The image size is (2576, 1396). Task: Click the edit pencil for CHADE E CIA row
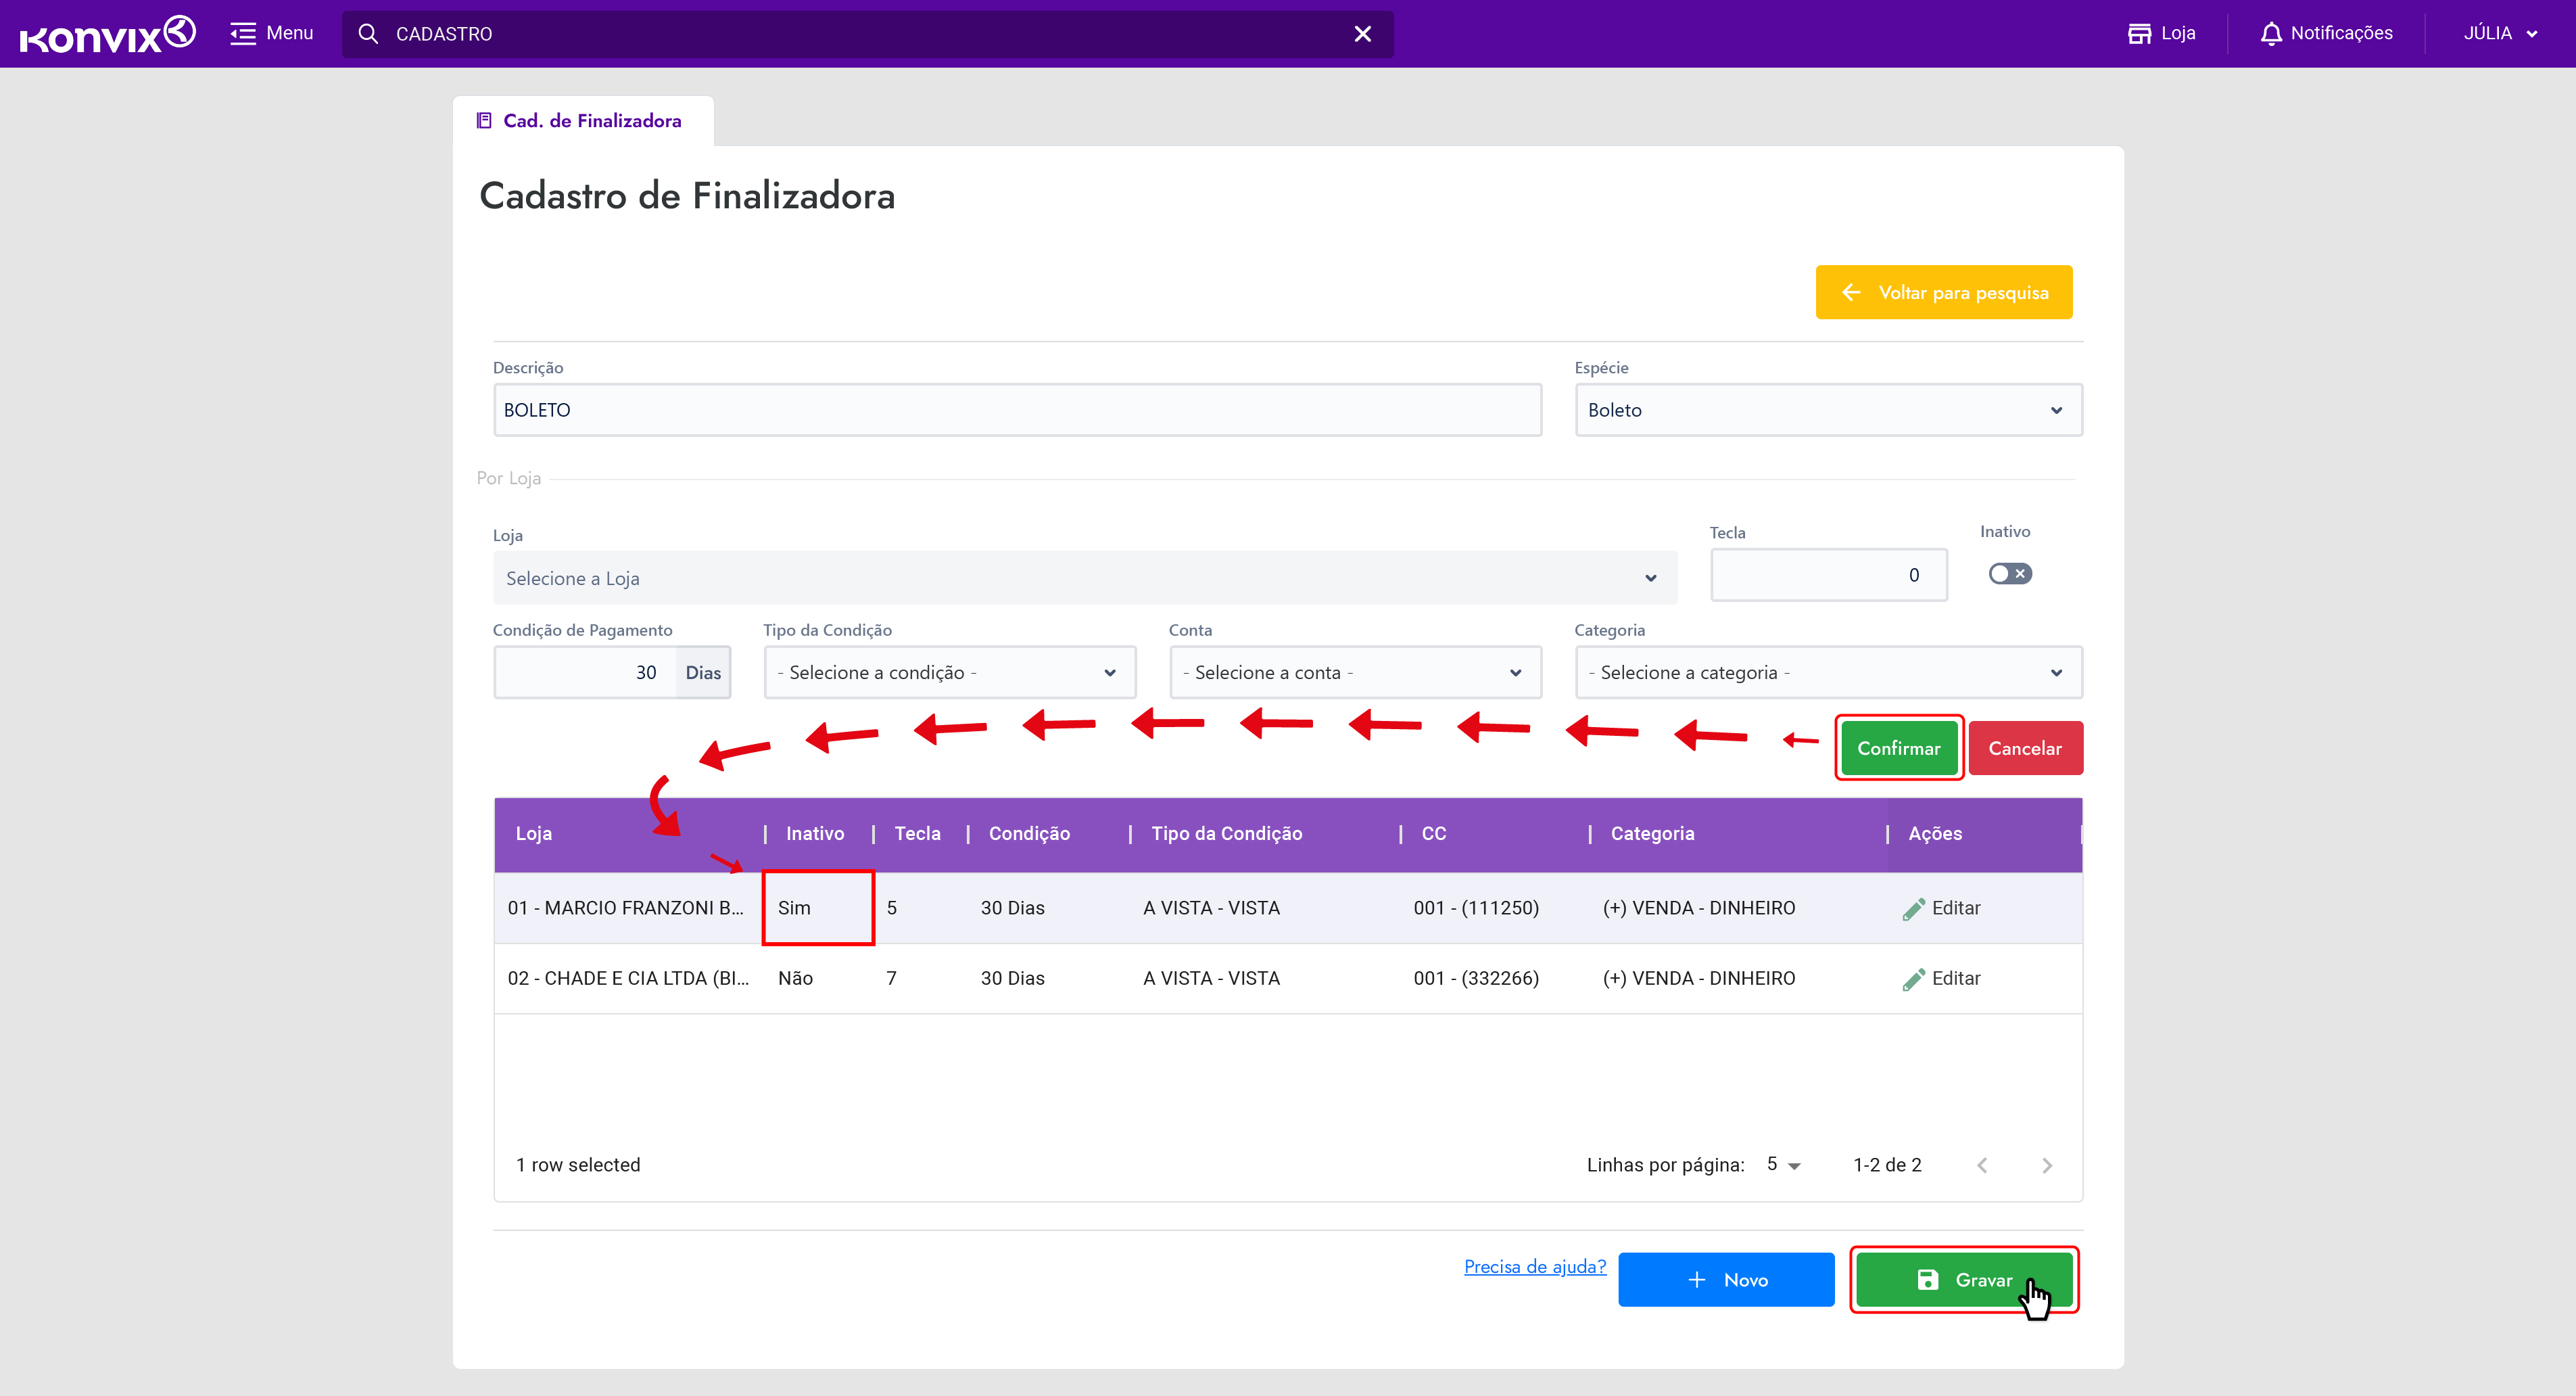click(1913, 979)
